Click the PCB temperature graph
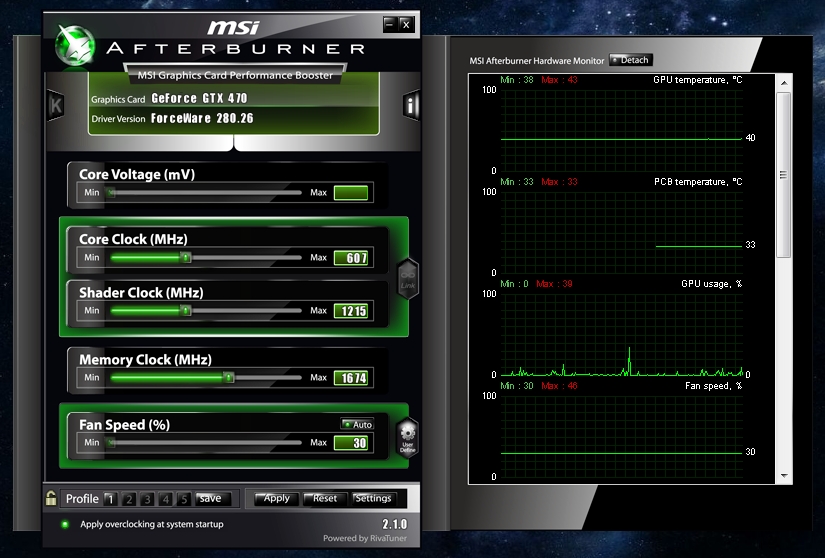Image resolution: width=825 pixels, height=558 pixels. pos(621,232)
